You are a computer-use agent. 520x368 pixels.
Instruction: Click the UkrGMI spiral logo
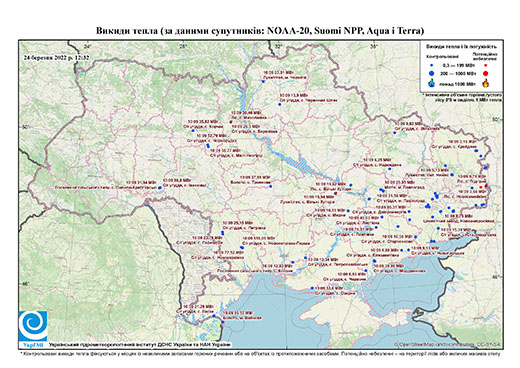coord(33,326)
